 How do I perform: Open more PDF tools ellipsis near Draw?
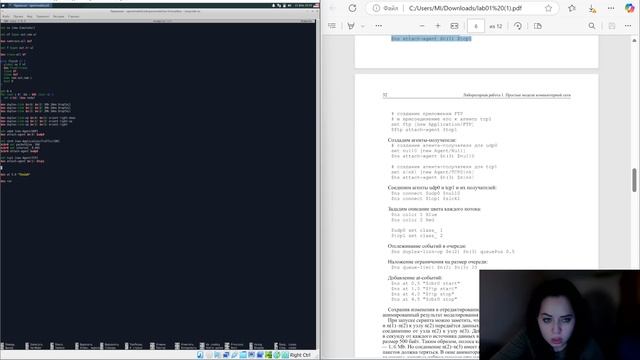click(x=379, y=26)
